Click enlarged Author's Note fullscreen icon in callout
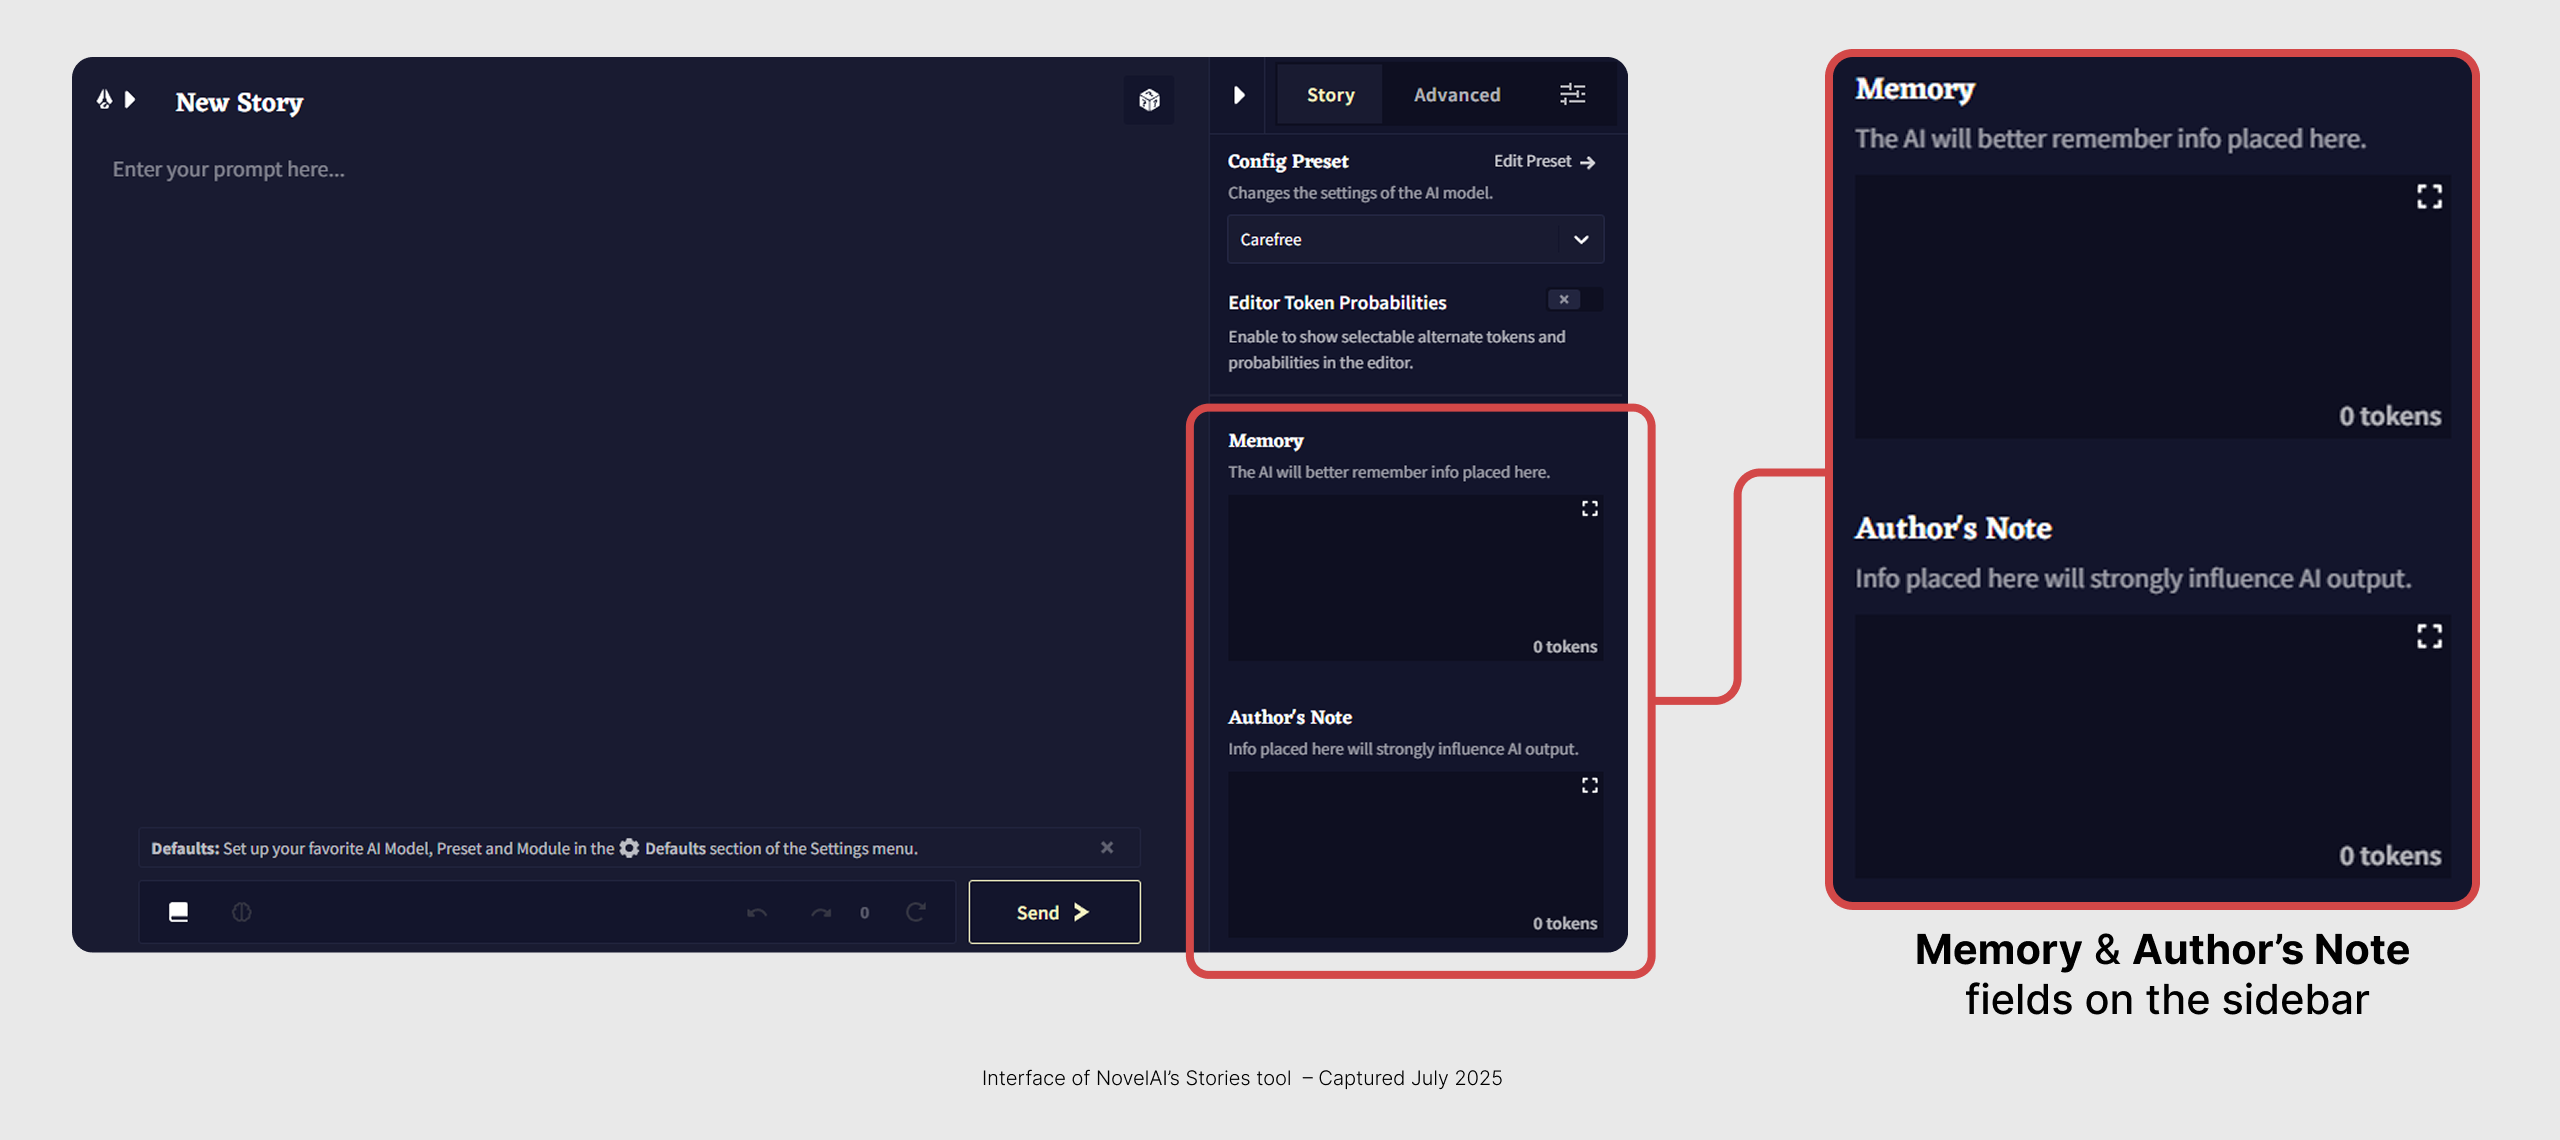The height and width of the screenshot is (1140, 2560). click(x=2429, y=636)
